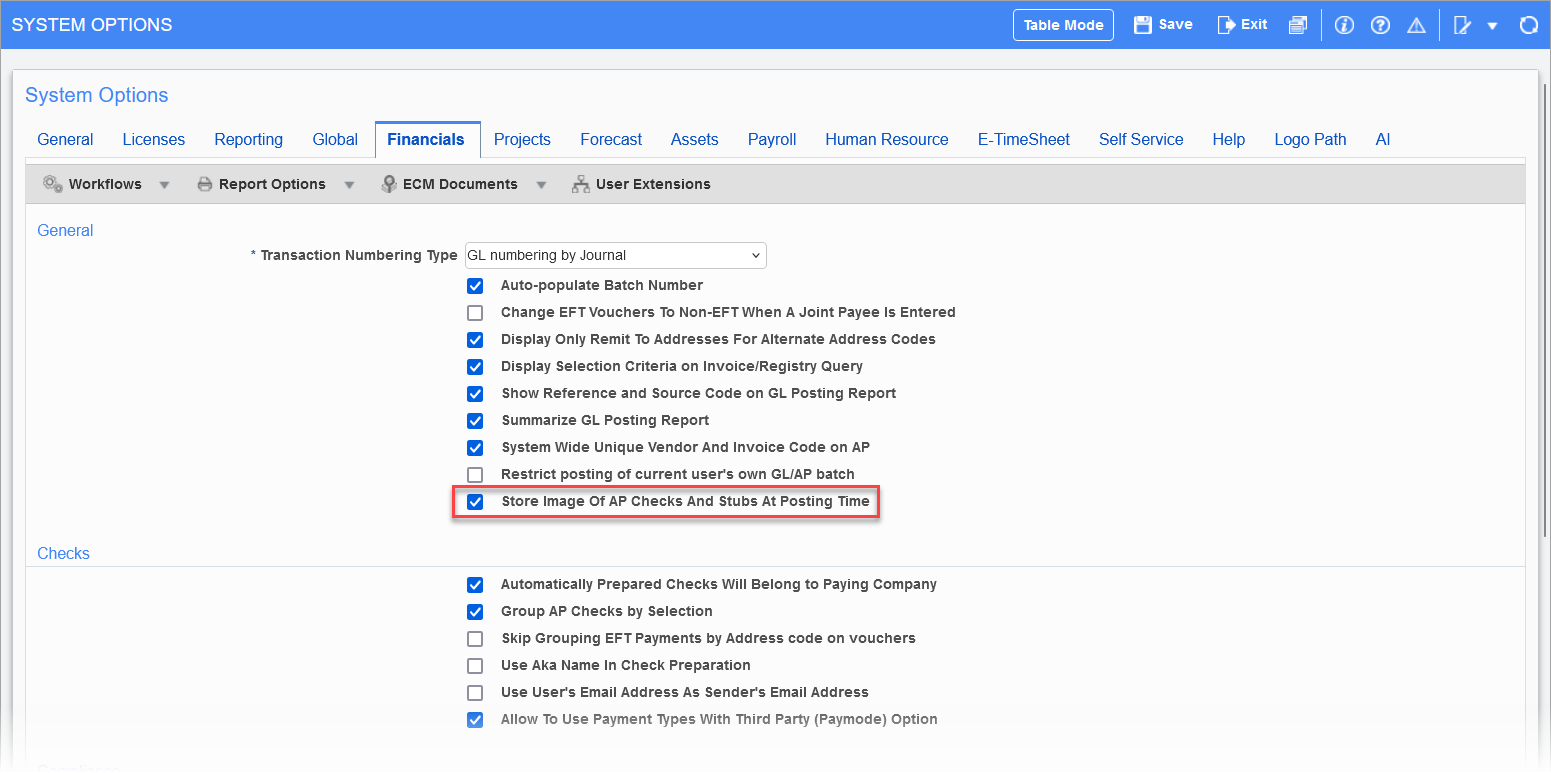This screenshot has height=773, width=1551.
Task: Check Restrict posting of current user's own batch
Action: 475,475
